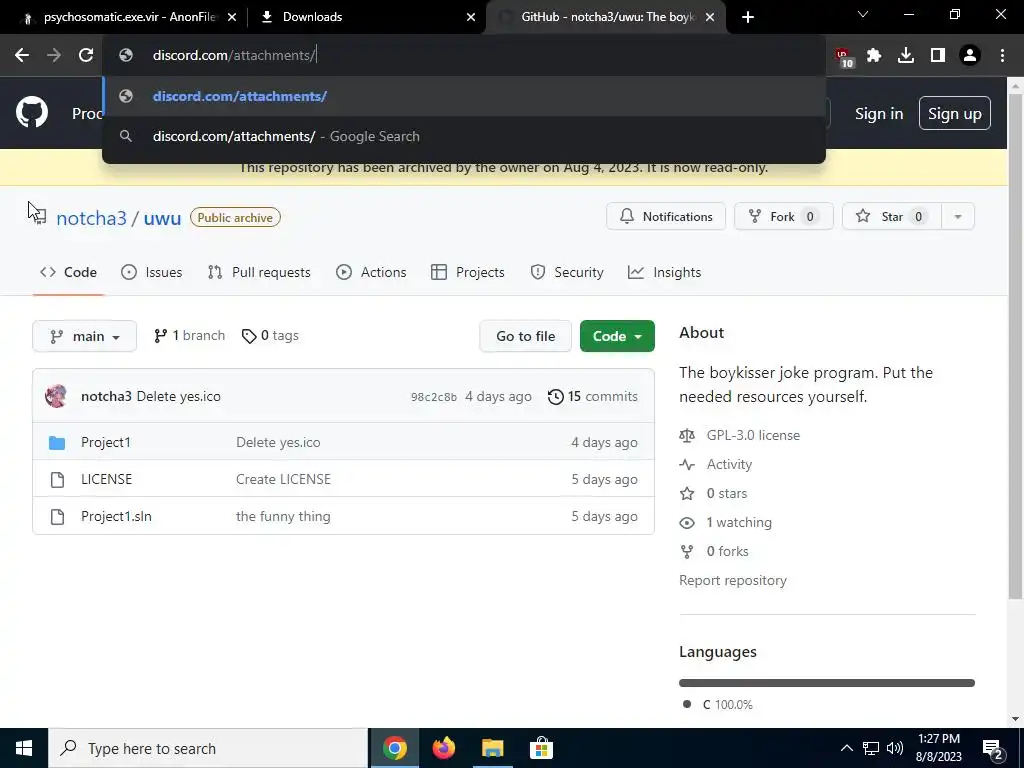Open the LICENSE file

click(106, 479)
